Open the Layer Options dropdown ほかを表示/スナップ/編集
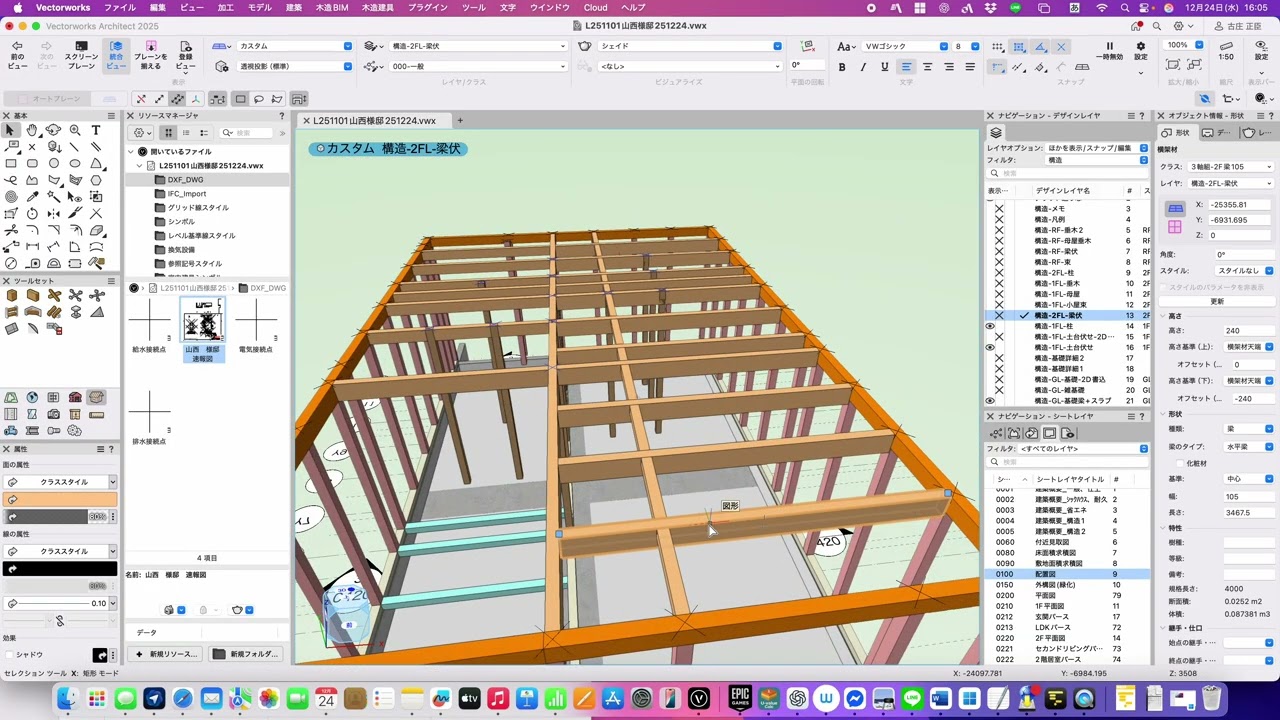1280x720 pixels. 1097,147
